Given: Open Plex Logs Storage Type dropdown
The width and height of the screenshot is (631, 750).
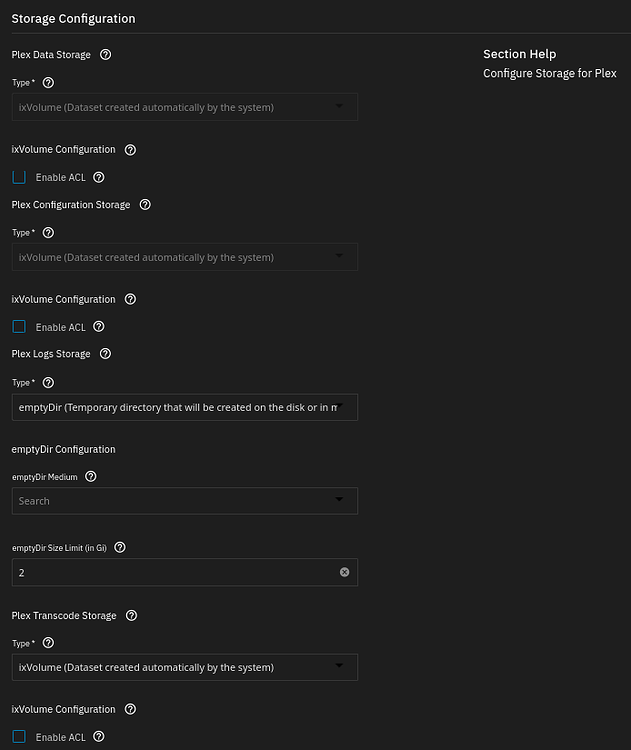Looking at the screenshot, I should pos(185,407).
